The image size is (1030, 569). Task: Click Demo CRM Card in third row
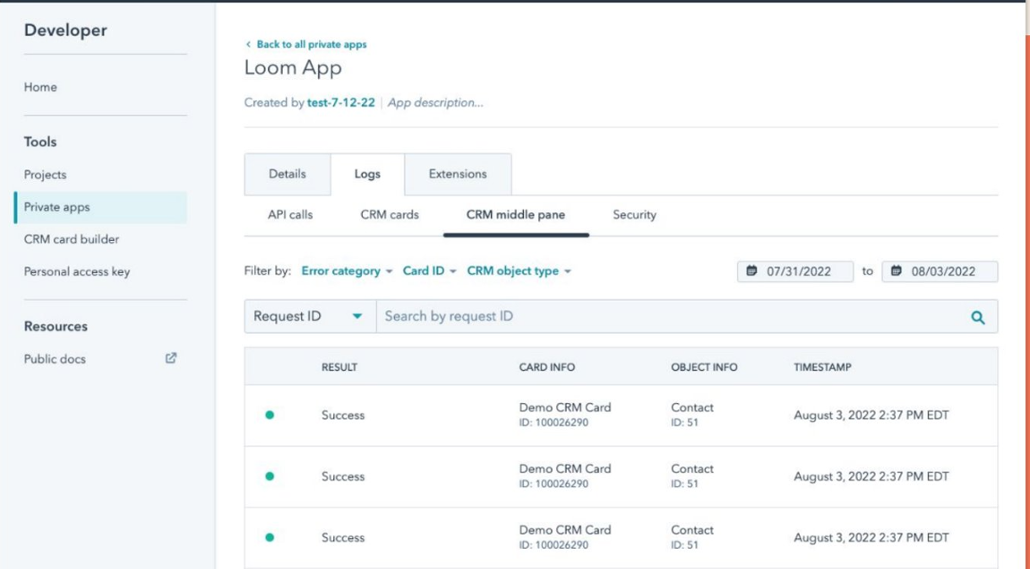click(565, 530)
